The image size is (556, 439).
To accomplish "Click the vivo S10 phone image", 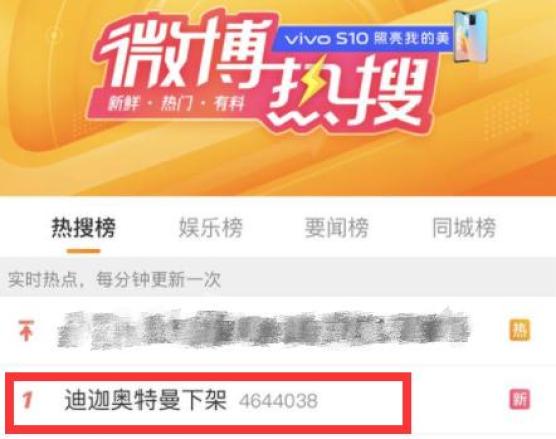I will pos(471,36).
